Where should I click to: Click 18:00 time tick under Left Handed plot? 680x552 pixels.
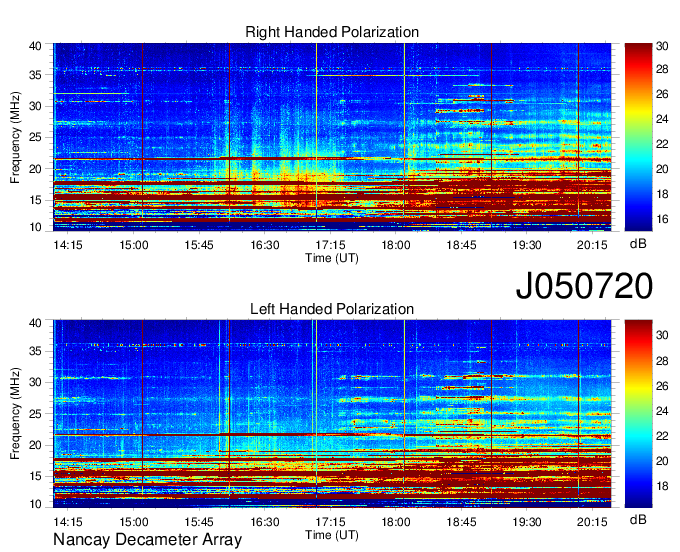click(396, 522)
